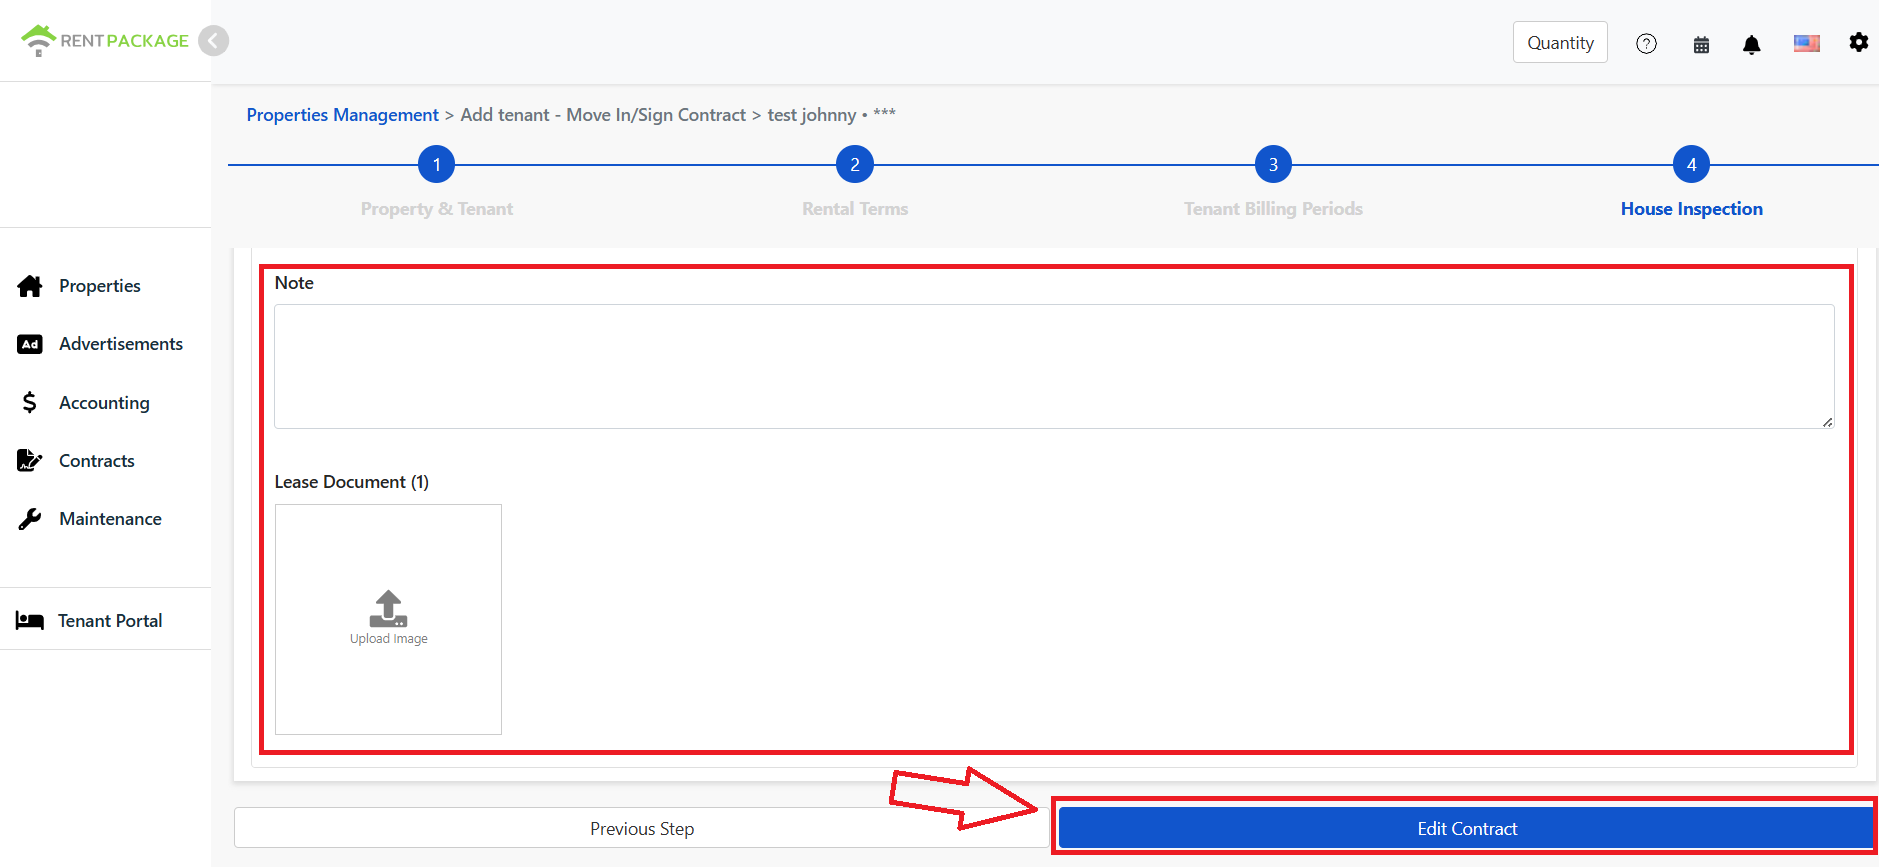1879x867 pixels.
Task: Click 'Add tenant - Move In/Sign Contract' breadcrumb
Action: 603,115
